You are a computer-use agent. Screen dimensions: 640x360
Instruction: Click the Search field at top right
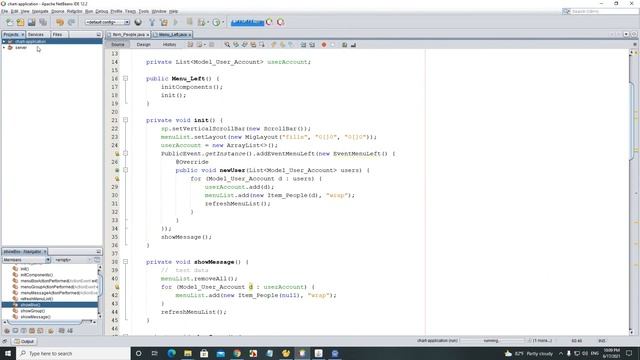point(600,11)
